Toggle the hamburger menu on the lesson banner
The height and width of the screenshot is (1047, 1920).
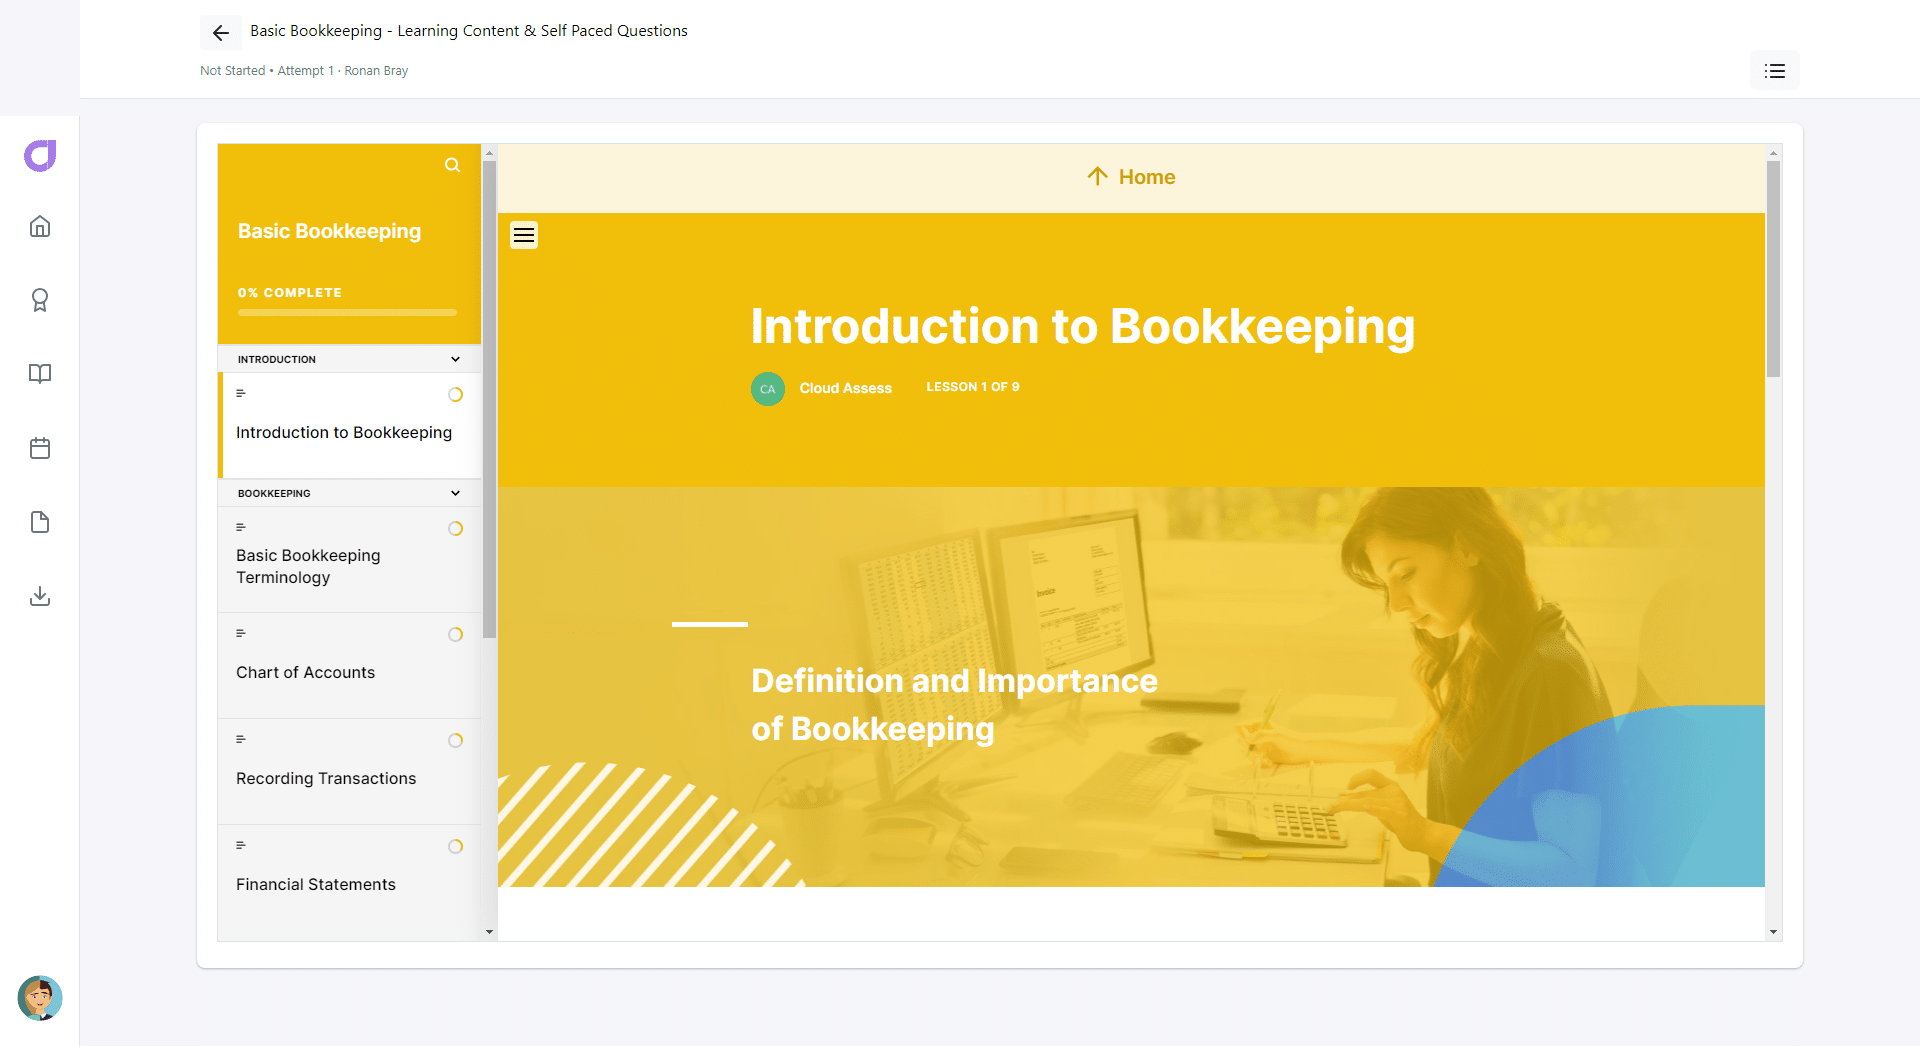tap(524, 235)
